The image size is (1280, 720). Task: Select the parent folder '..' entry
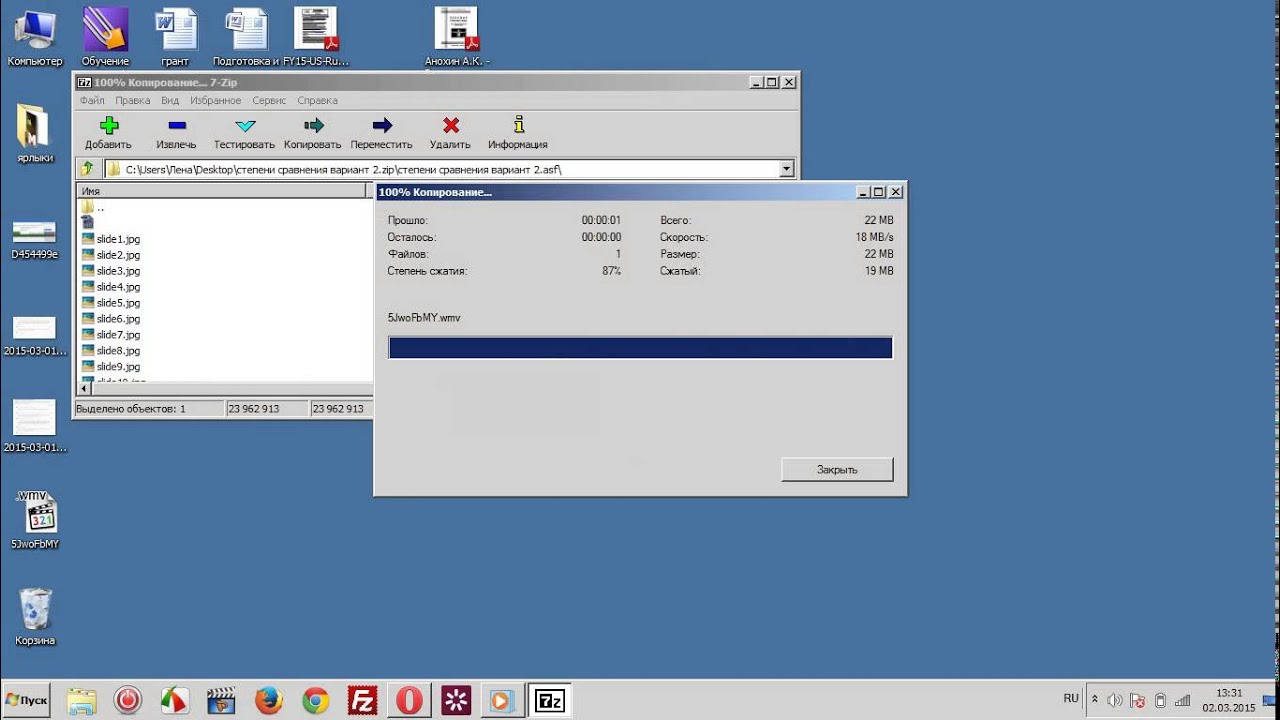pos(92,207)
